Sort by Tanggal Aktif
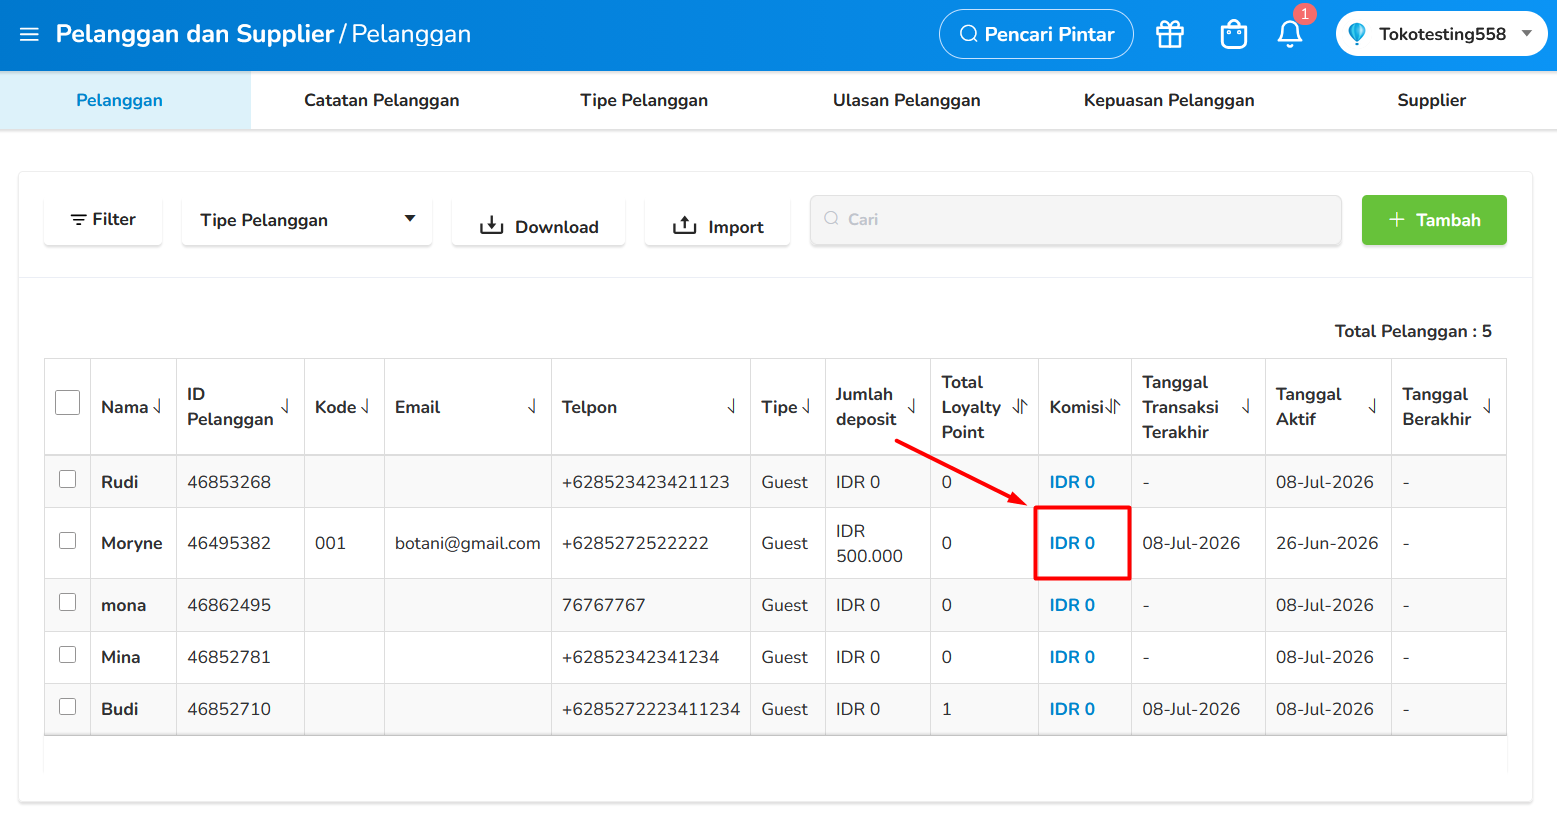This screenshot has height=816, width=1557. [1372, 407]
